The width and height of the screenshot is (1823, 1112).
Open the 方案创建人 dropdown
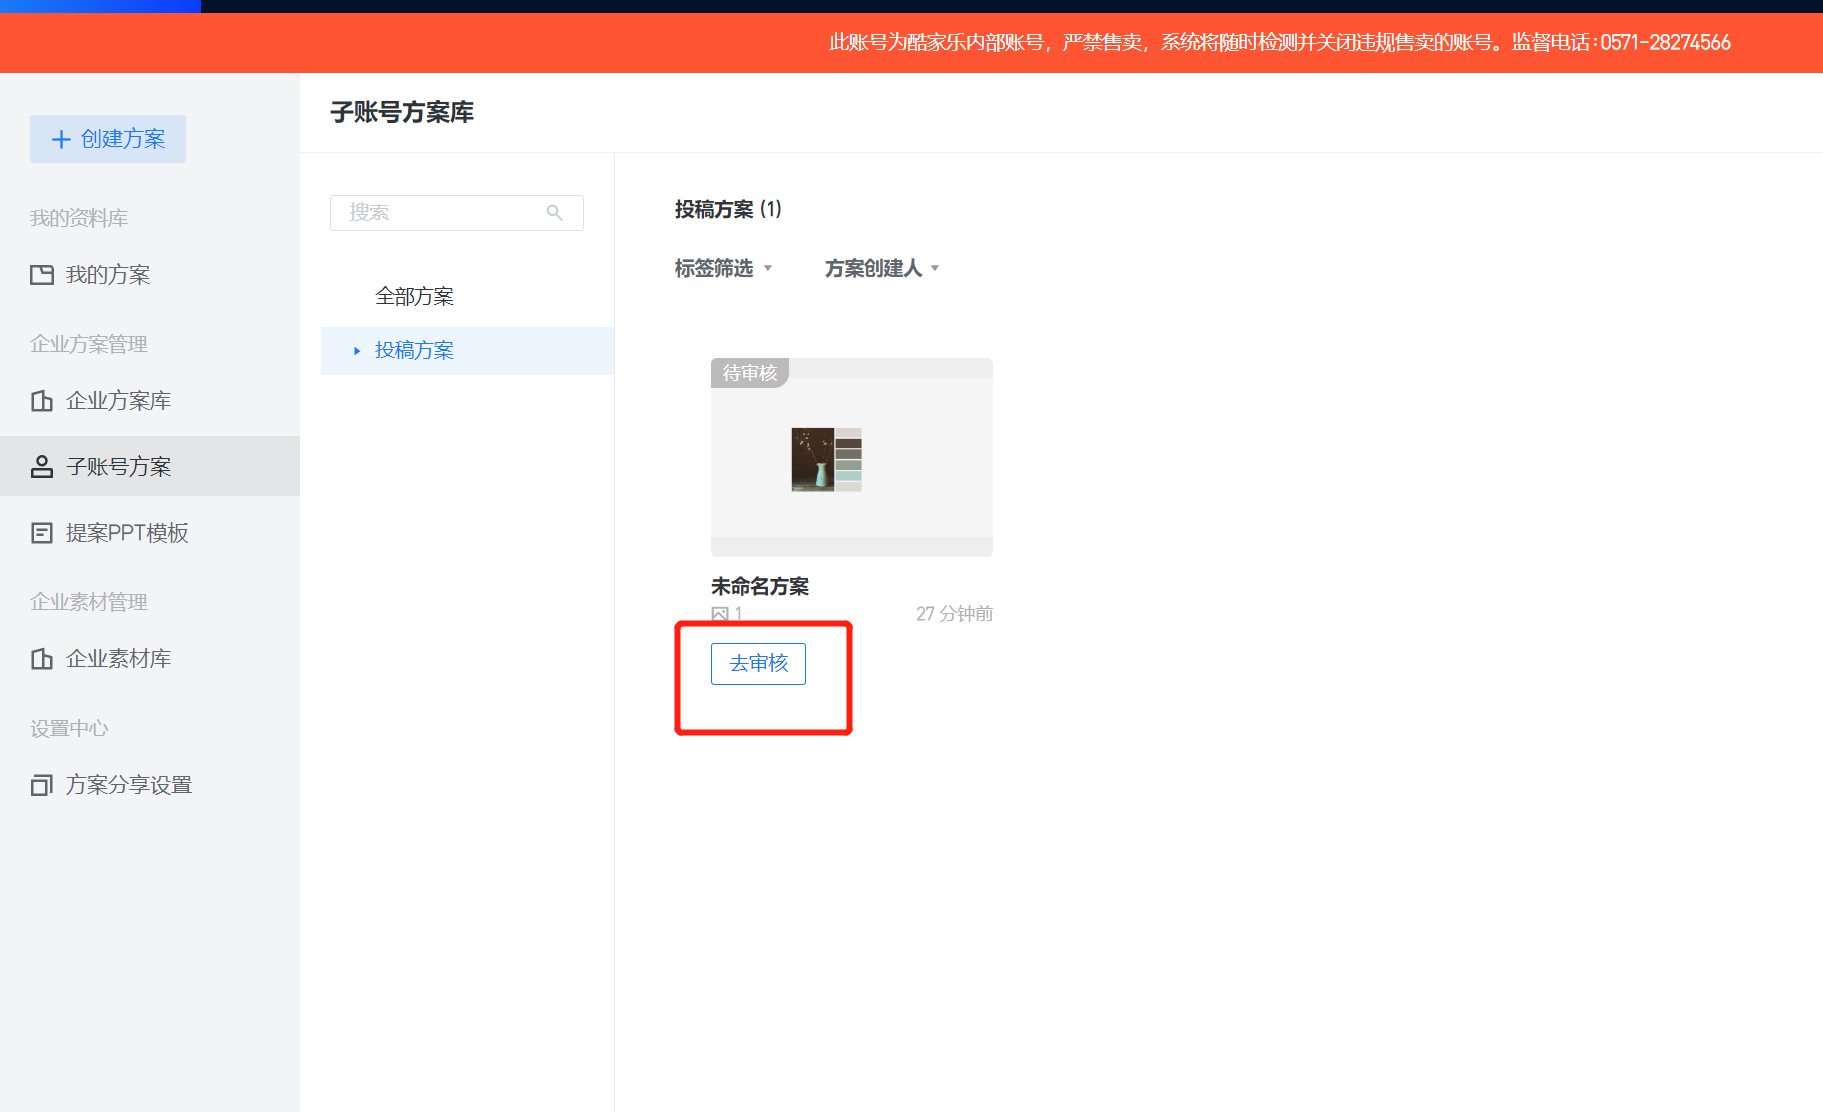pyautogui.click(x=882, y=268)
